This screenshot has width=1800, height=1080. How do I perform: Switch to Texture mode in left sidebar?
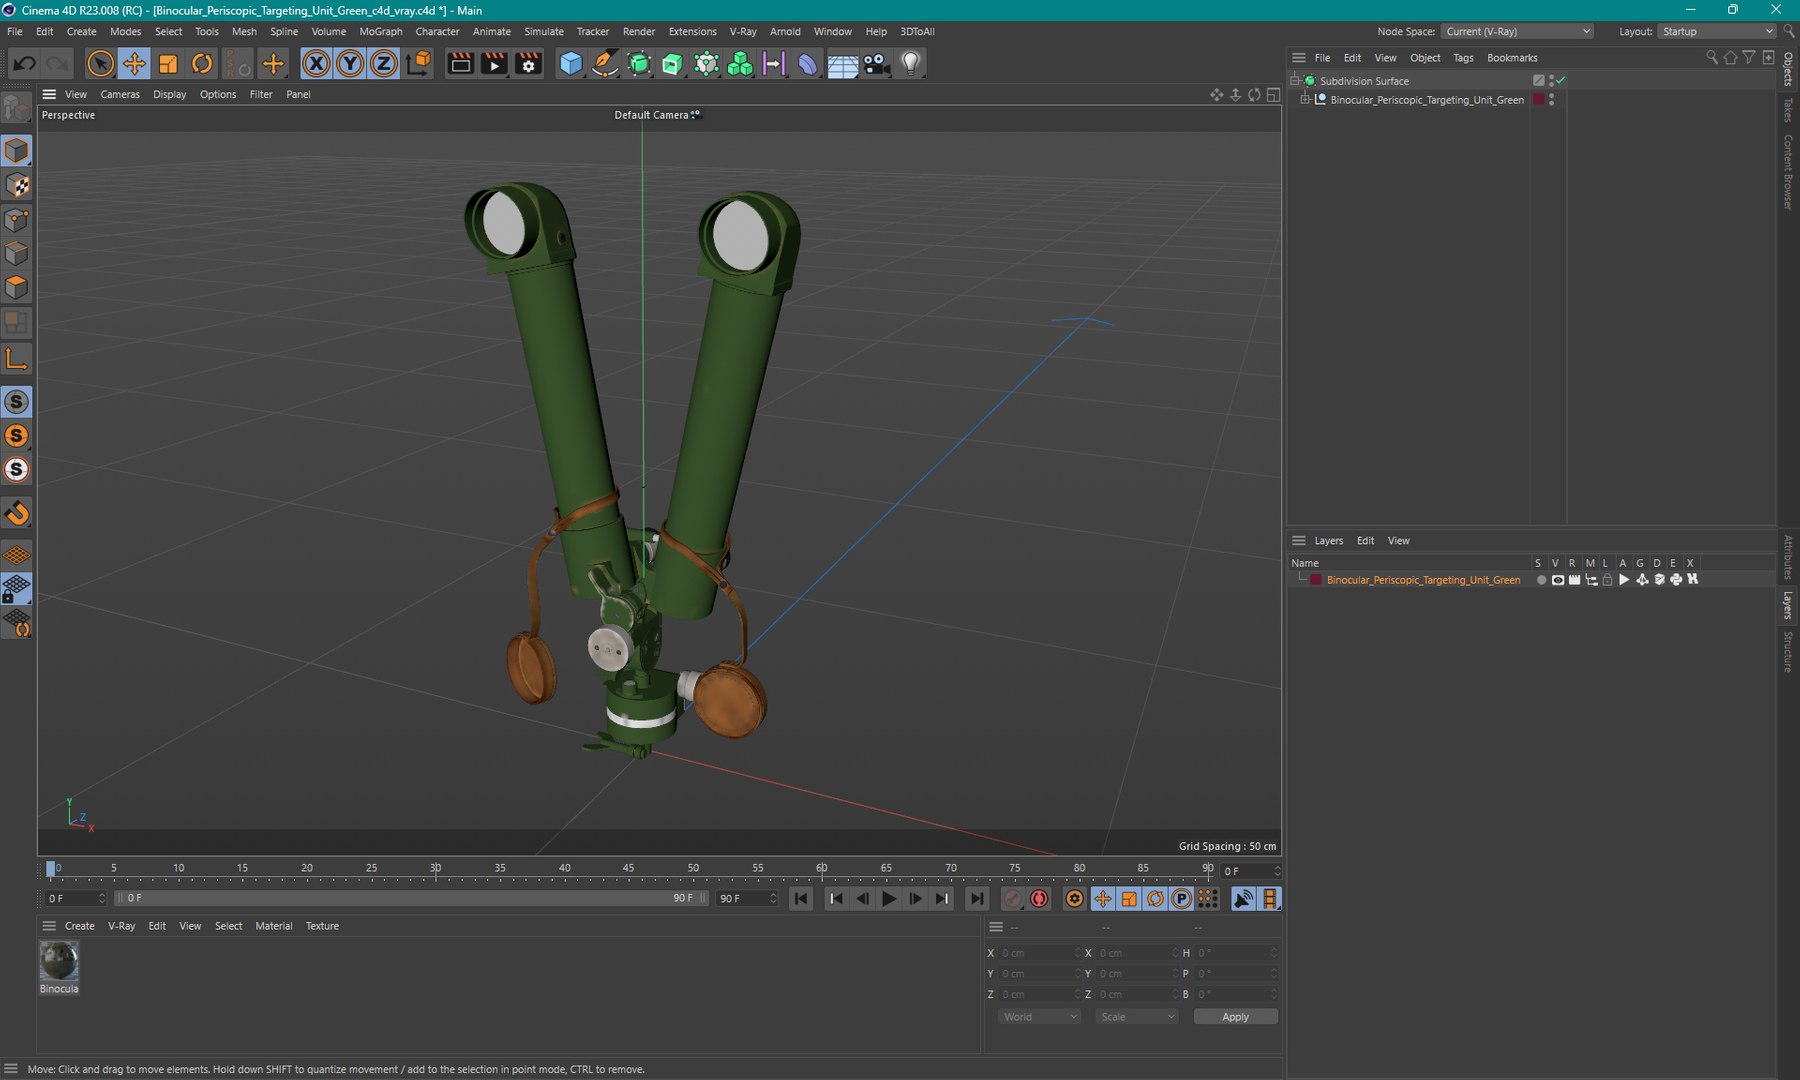click(17, 185)
